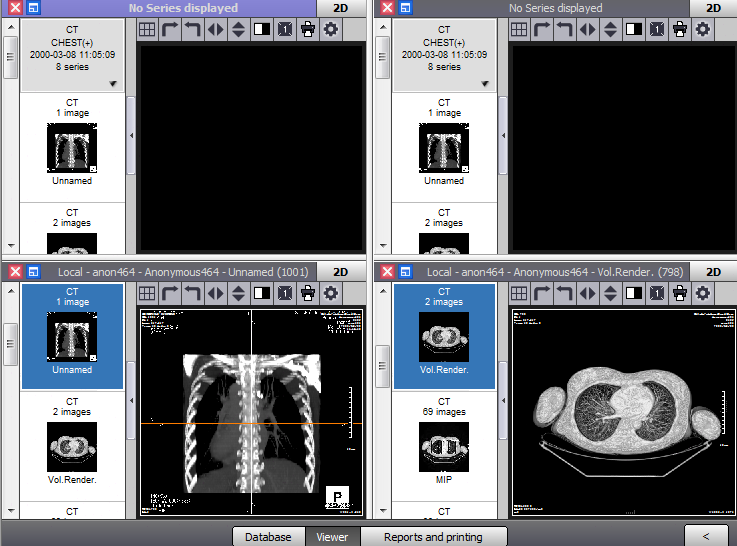The image size is (737, 546).
Task: Click 2D mode button of top-left viewer
Action: (x=341, y=8)
